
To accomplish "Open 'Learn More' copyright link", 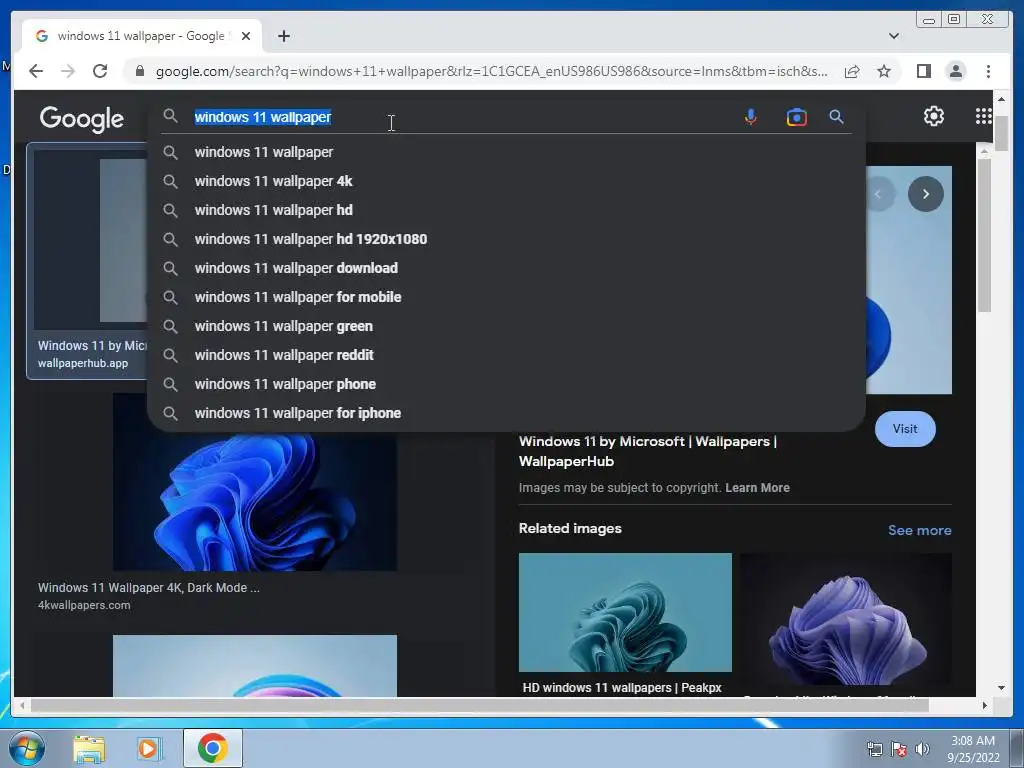I will [757, 488].
